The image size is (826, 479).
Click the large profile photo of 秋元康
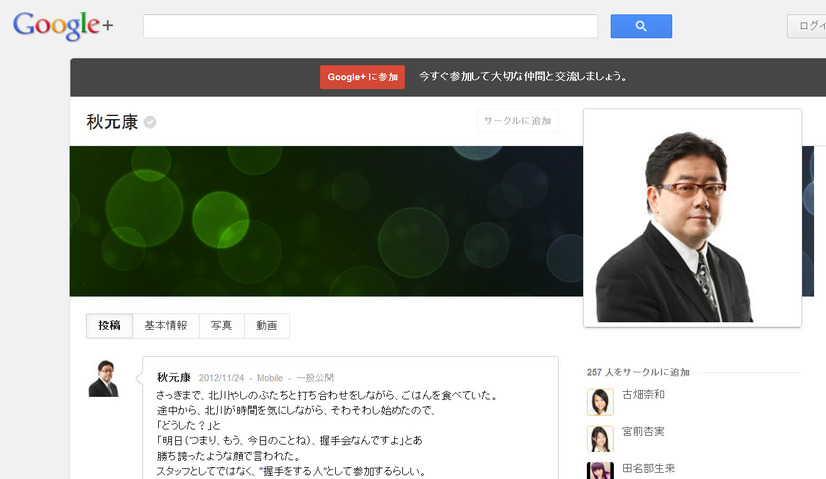[x=692, y=218]
